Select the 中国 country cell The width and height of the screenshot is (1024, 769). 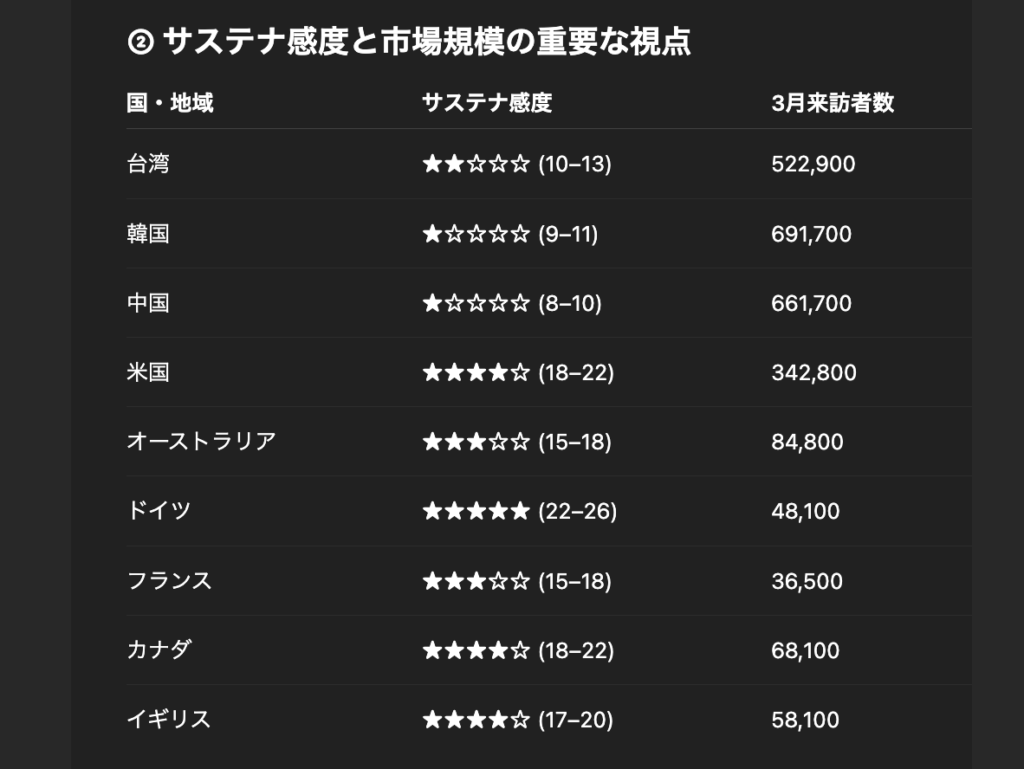click(x=148, y=303)
